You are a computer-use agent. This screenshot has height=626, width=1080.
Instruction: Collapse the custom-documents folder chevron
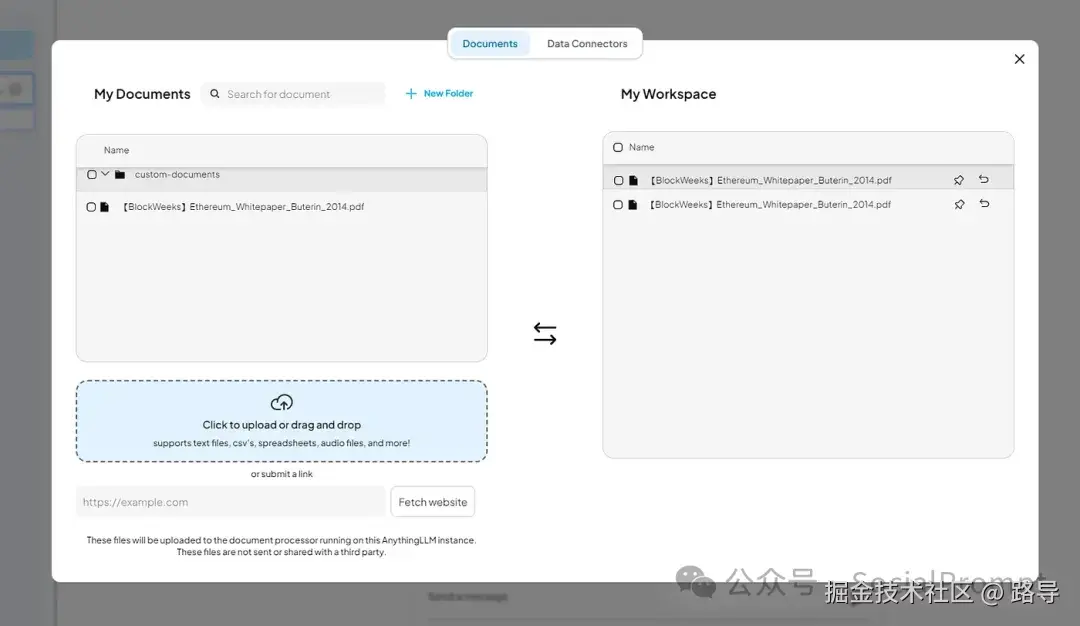105,174
